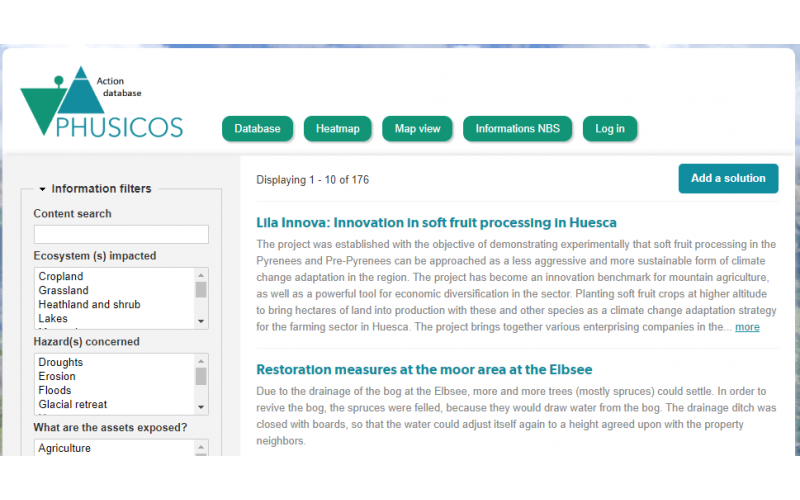The height and width of the screenshot is (500, 800).
Task: Click the more link of Lila Innova
Action: point(747,327)
